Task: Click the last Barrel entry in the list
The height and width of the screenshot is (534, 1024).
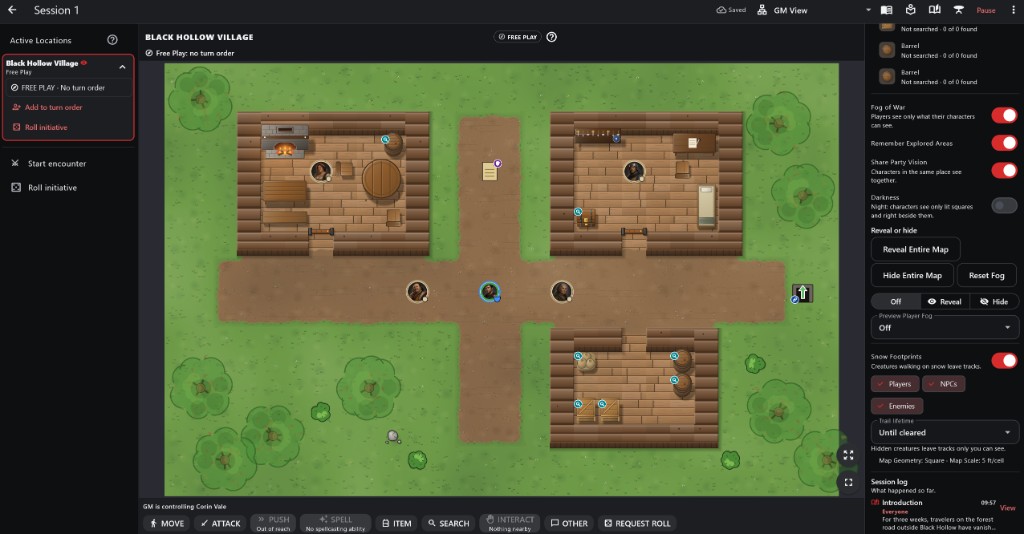Action: tap(944, 76)
